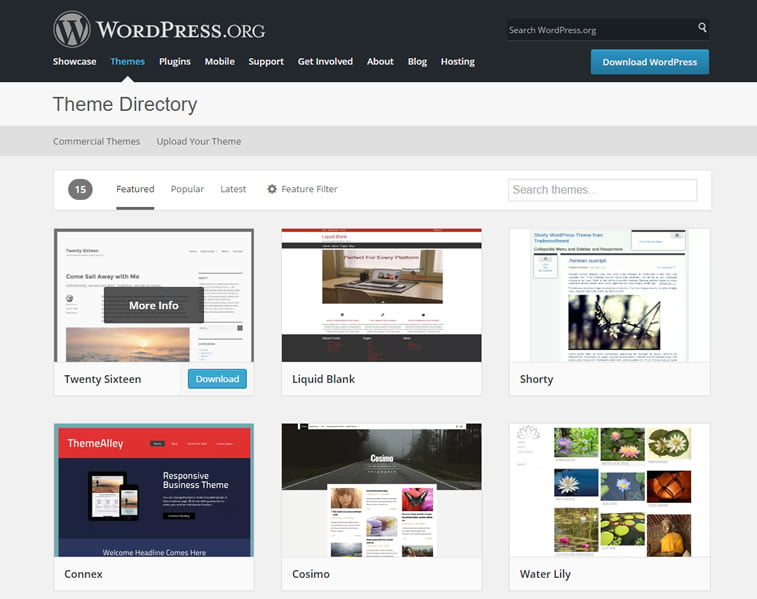The image size is (757, 599).
Task: Click the search magnifier icon in header
Action: [702, 28]
